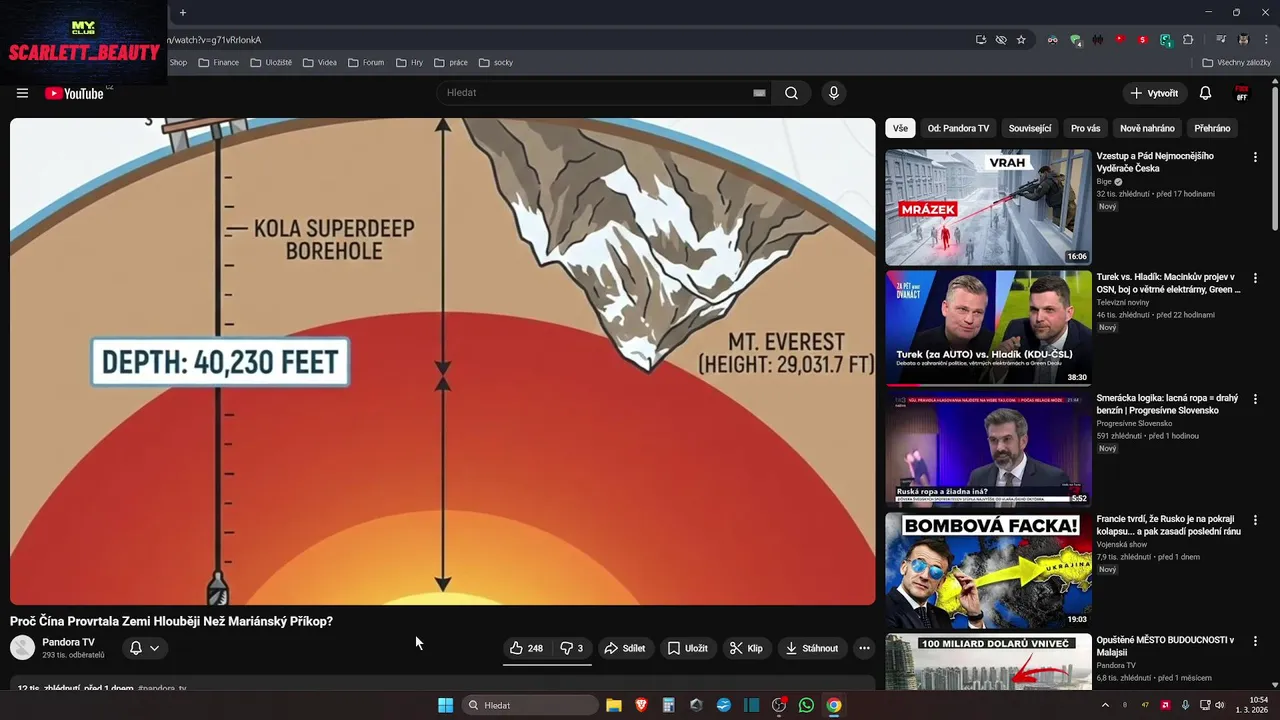This screenshot has height=720, width=1280.
Task: Open File Explorer from taskbar
Action: click(x=614, y=705)
